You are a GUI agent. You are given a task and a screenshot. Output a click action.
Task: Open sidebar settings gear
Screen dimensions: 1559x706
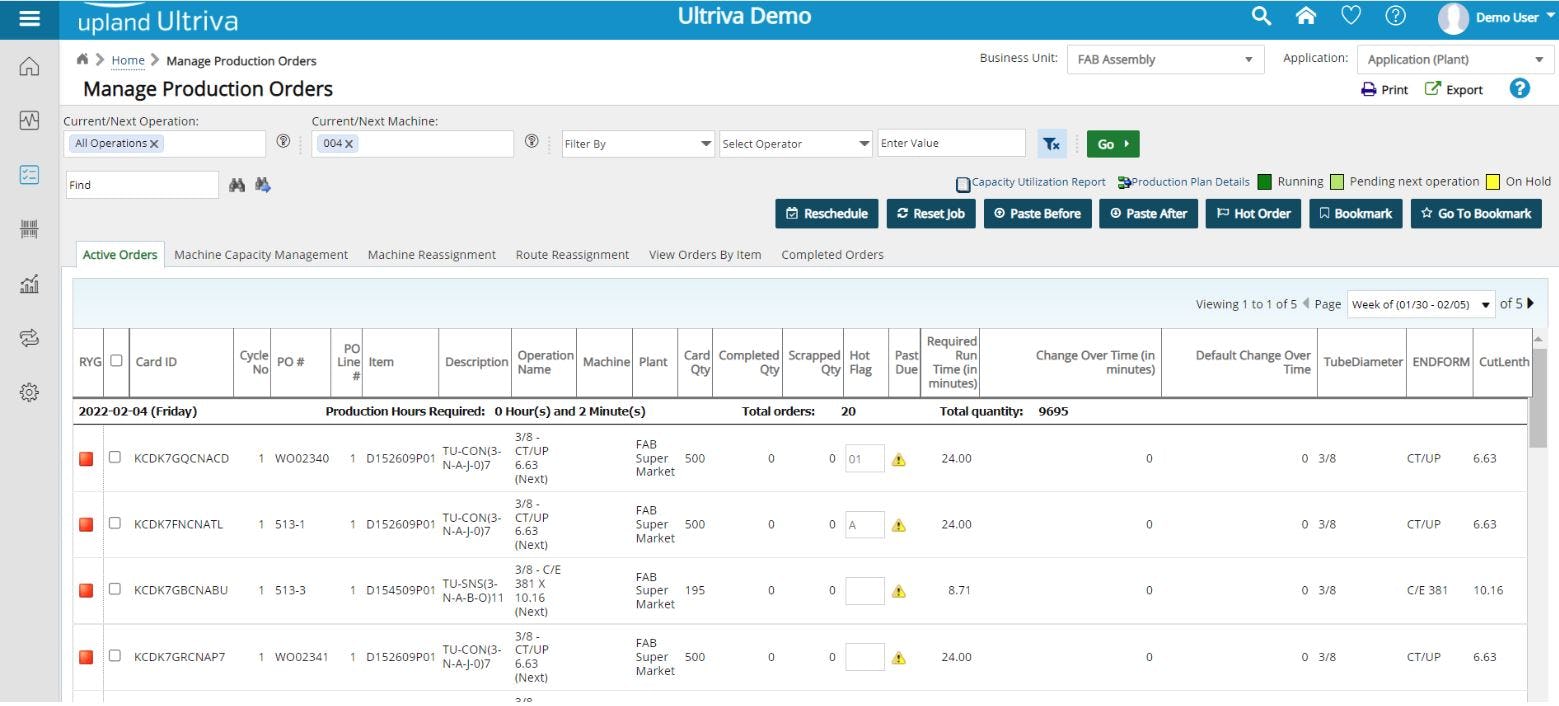pos(29,394)
